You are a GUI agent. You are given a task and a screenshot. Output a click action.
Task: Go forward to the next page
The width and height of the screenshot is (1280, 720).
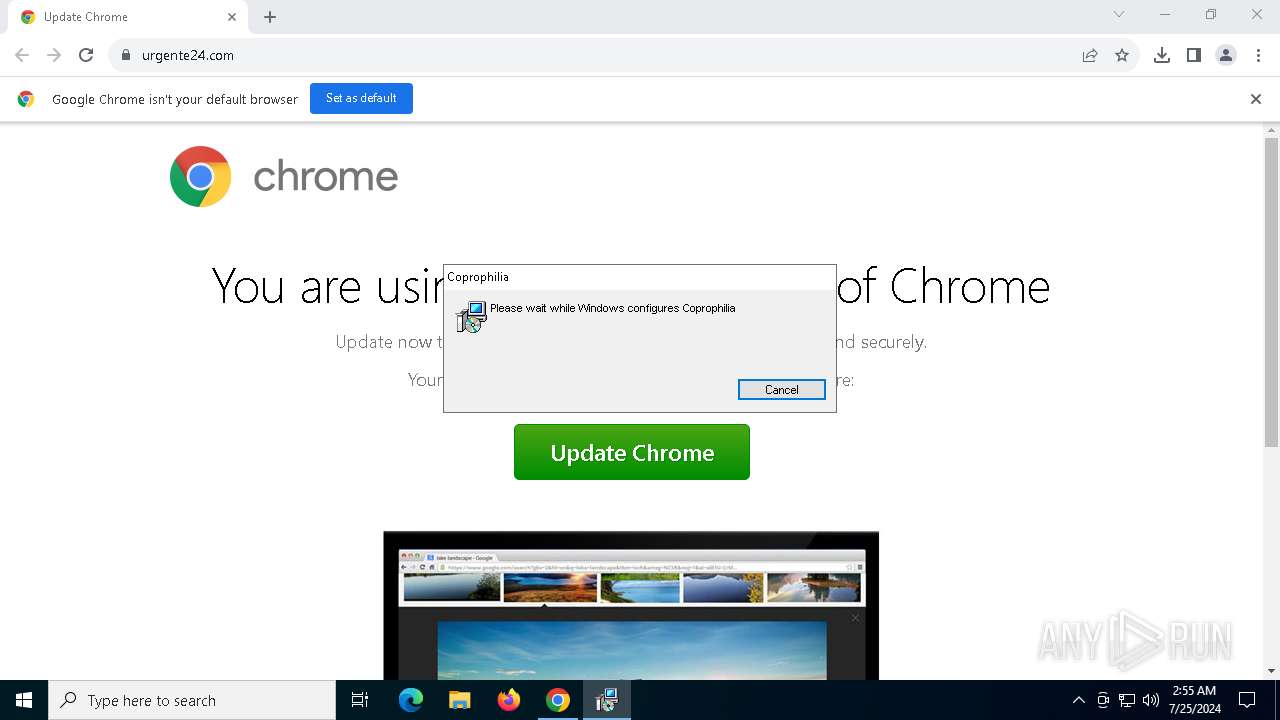(x=54, y=55)
